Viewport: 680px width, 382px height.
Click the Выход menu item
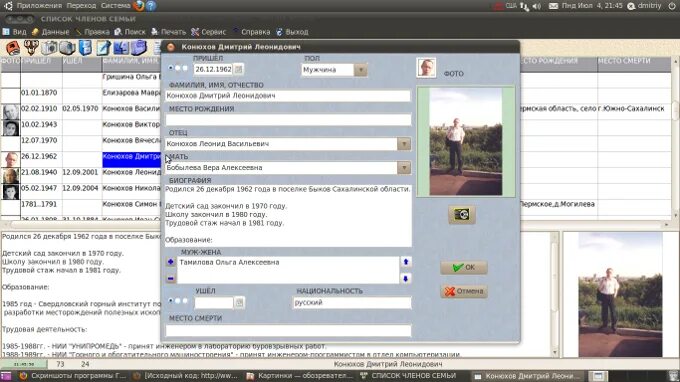tap(292, 32)
